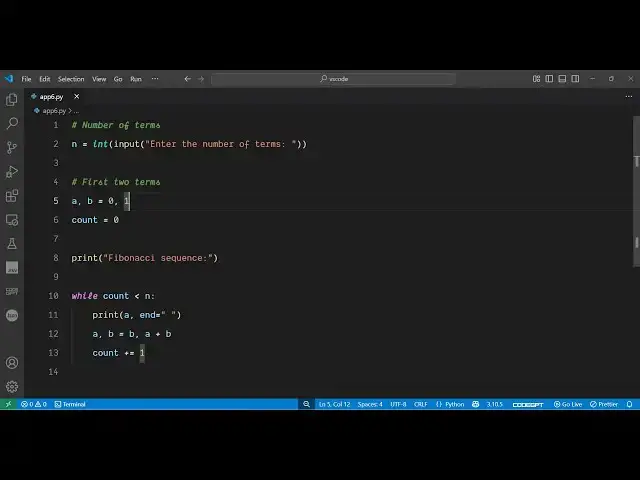Open the Edit menu
The image size is (640, 480).
click(44, 79)
